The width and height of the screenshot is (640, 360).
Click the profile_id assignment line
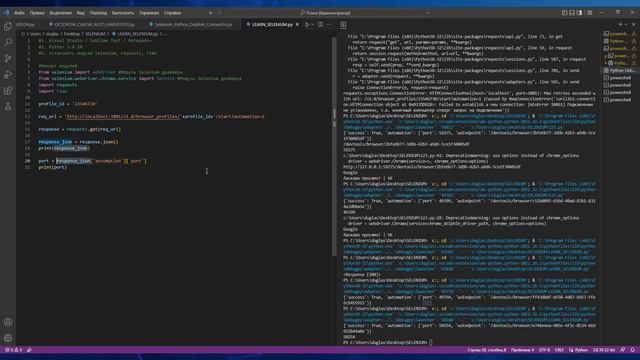click(68, 104)
